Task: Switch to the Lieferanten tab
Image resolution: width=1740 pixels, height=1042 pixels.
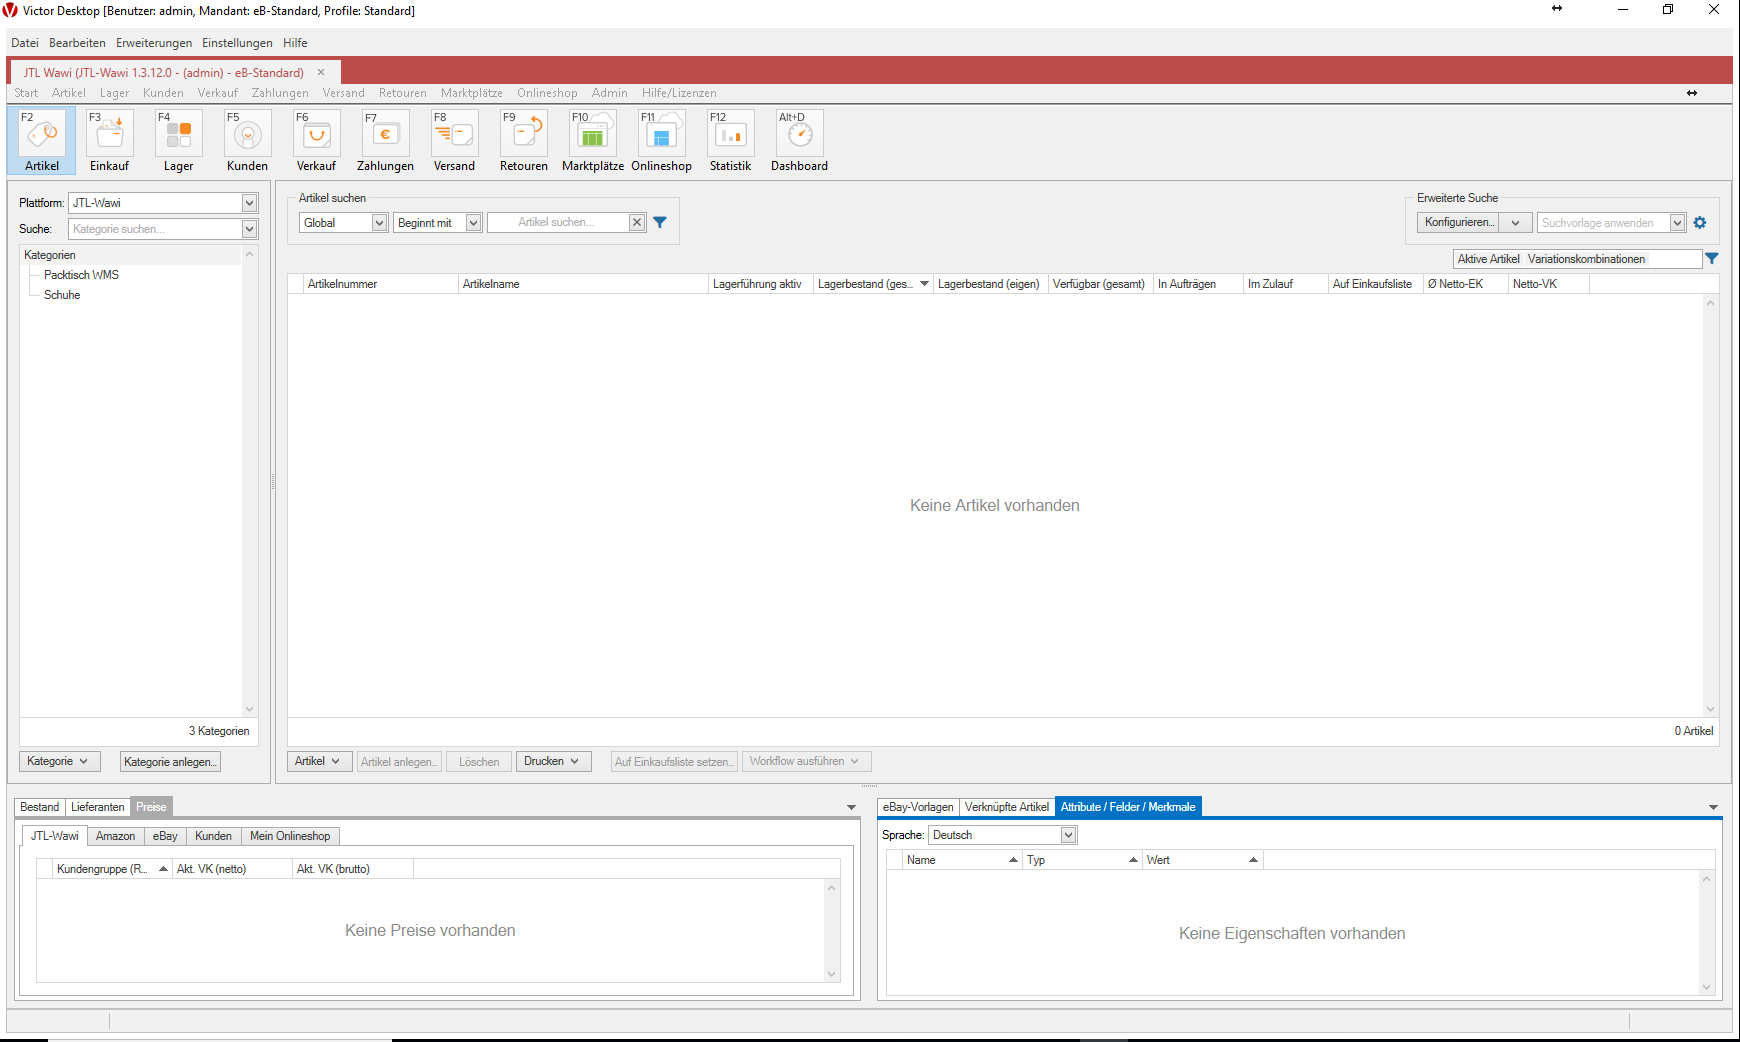Action: (98, 807)
